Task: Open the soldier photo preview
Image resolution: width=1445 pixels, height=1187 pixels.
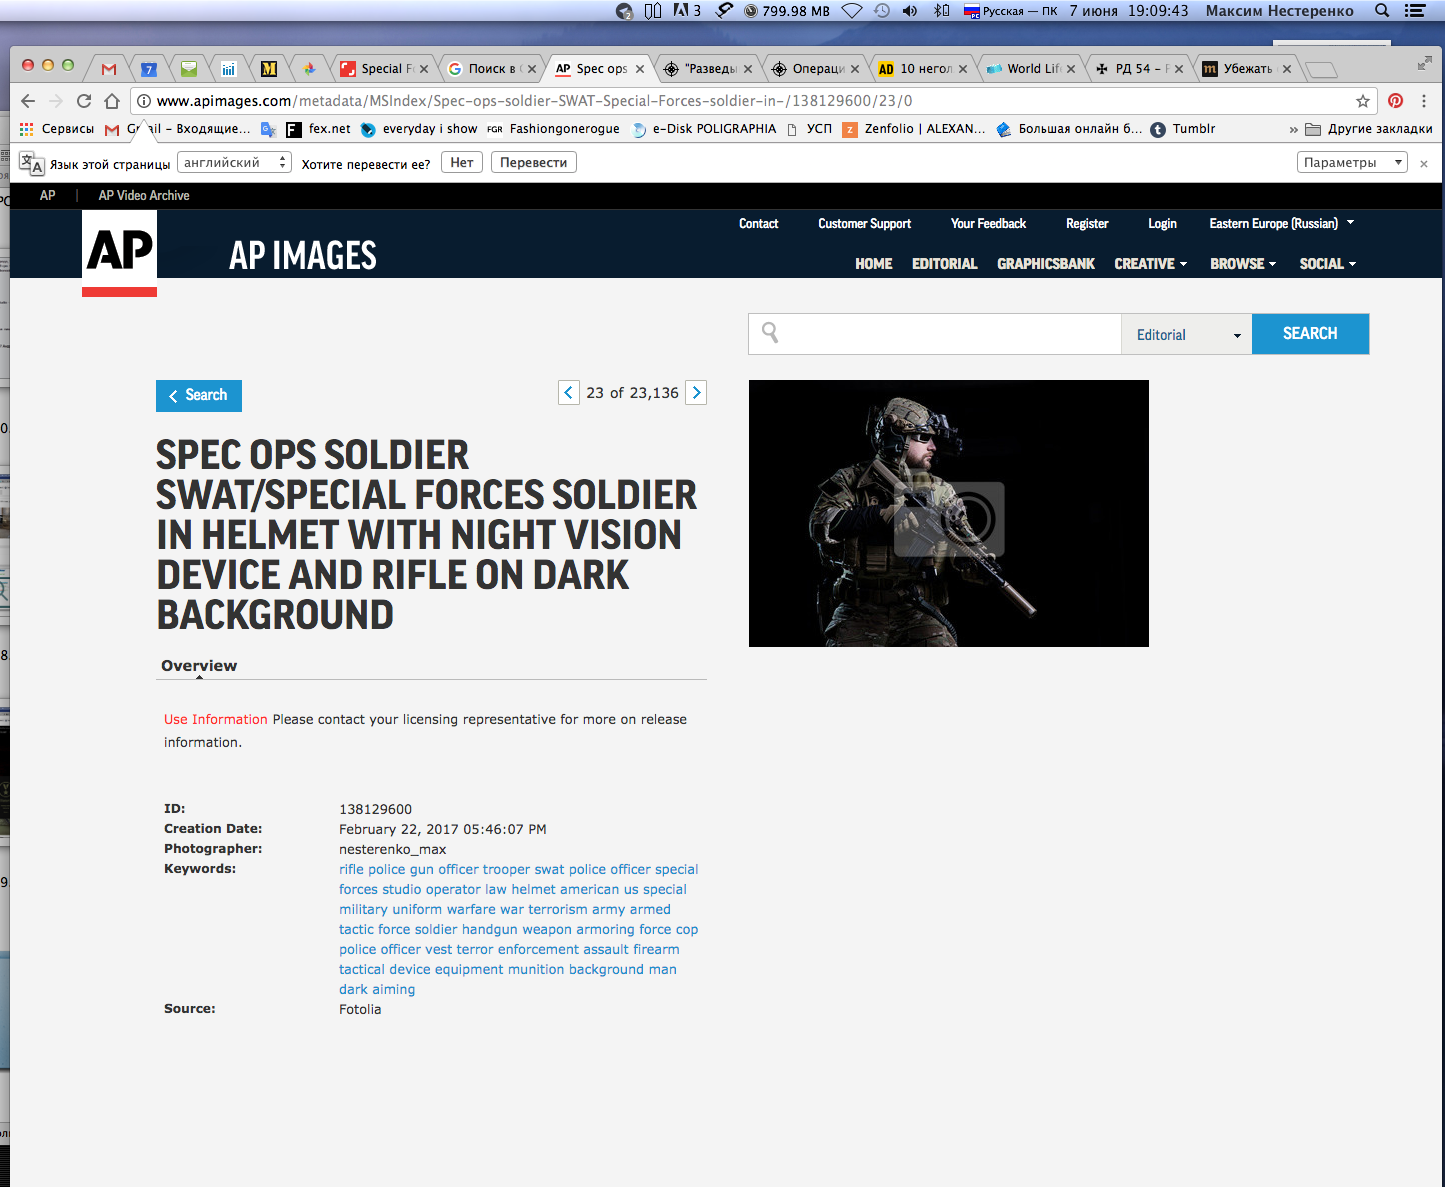Action: click(949, 513)
